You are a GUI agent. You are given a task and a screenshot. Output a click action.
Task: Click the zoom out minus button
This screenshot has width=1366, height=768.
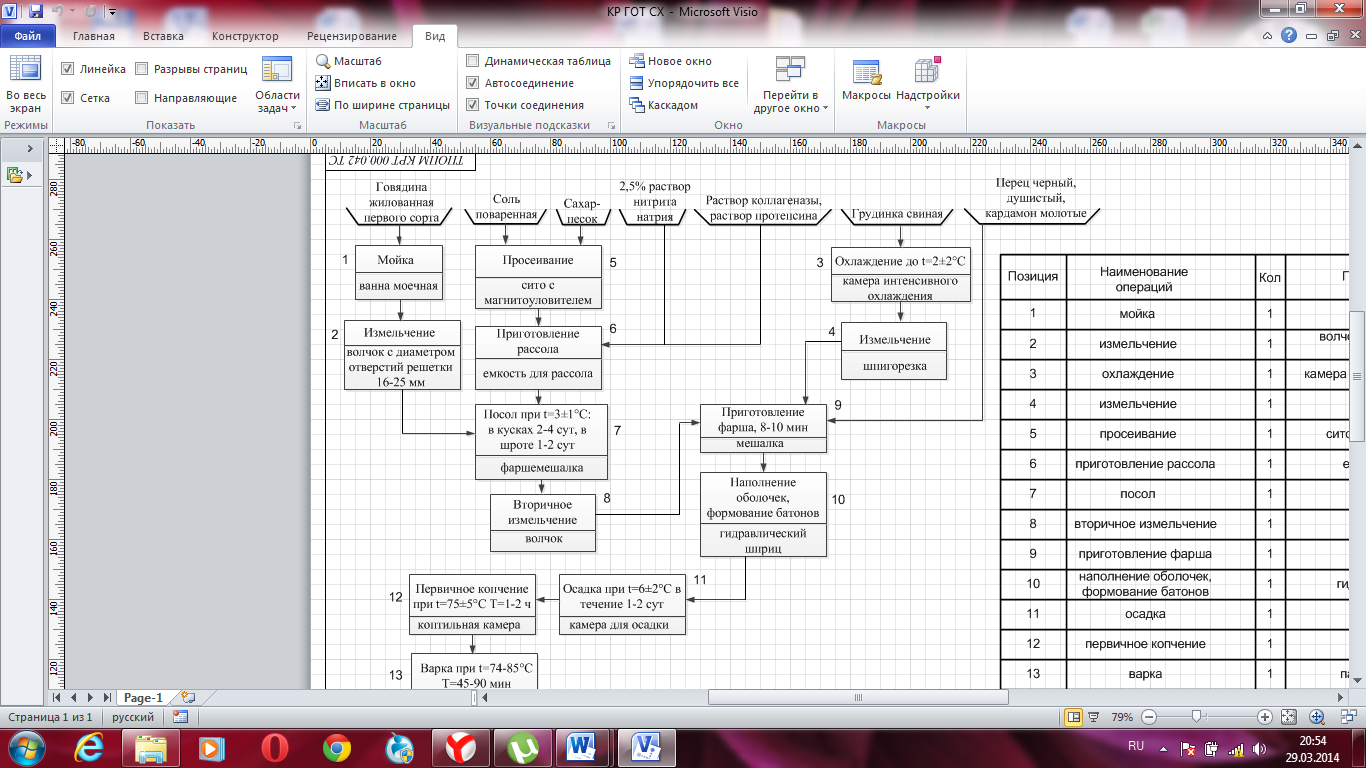(1149, 717)
